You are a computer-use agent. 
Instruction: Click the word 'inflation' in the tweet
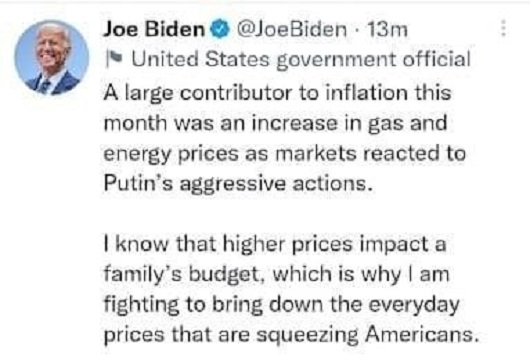pyautogui.click(x=366, y=92)
